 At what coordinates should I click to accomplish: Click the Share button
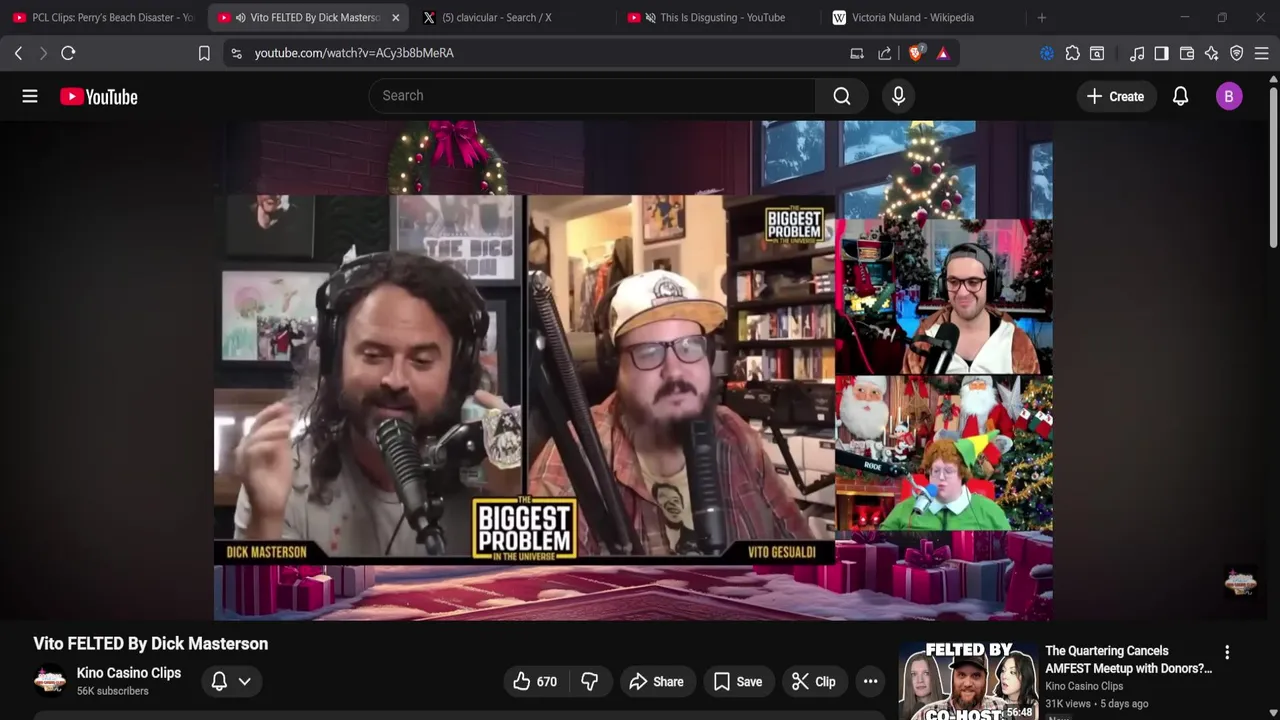(656, 681)
